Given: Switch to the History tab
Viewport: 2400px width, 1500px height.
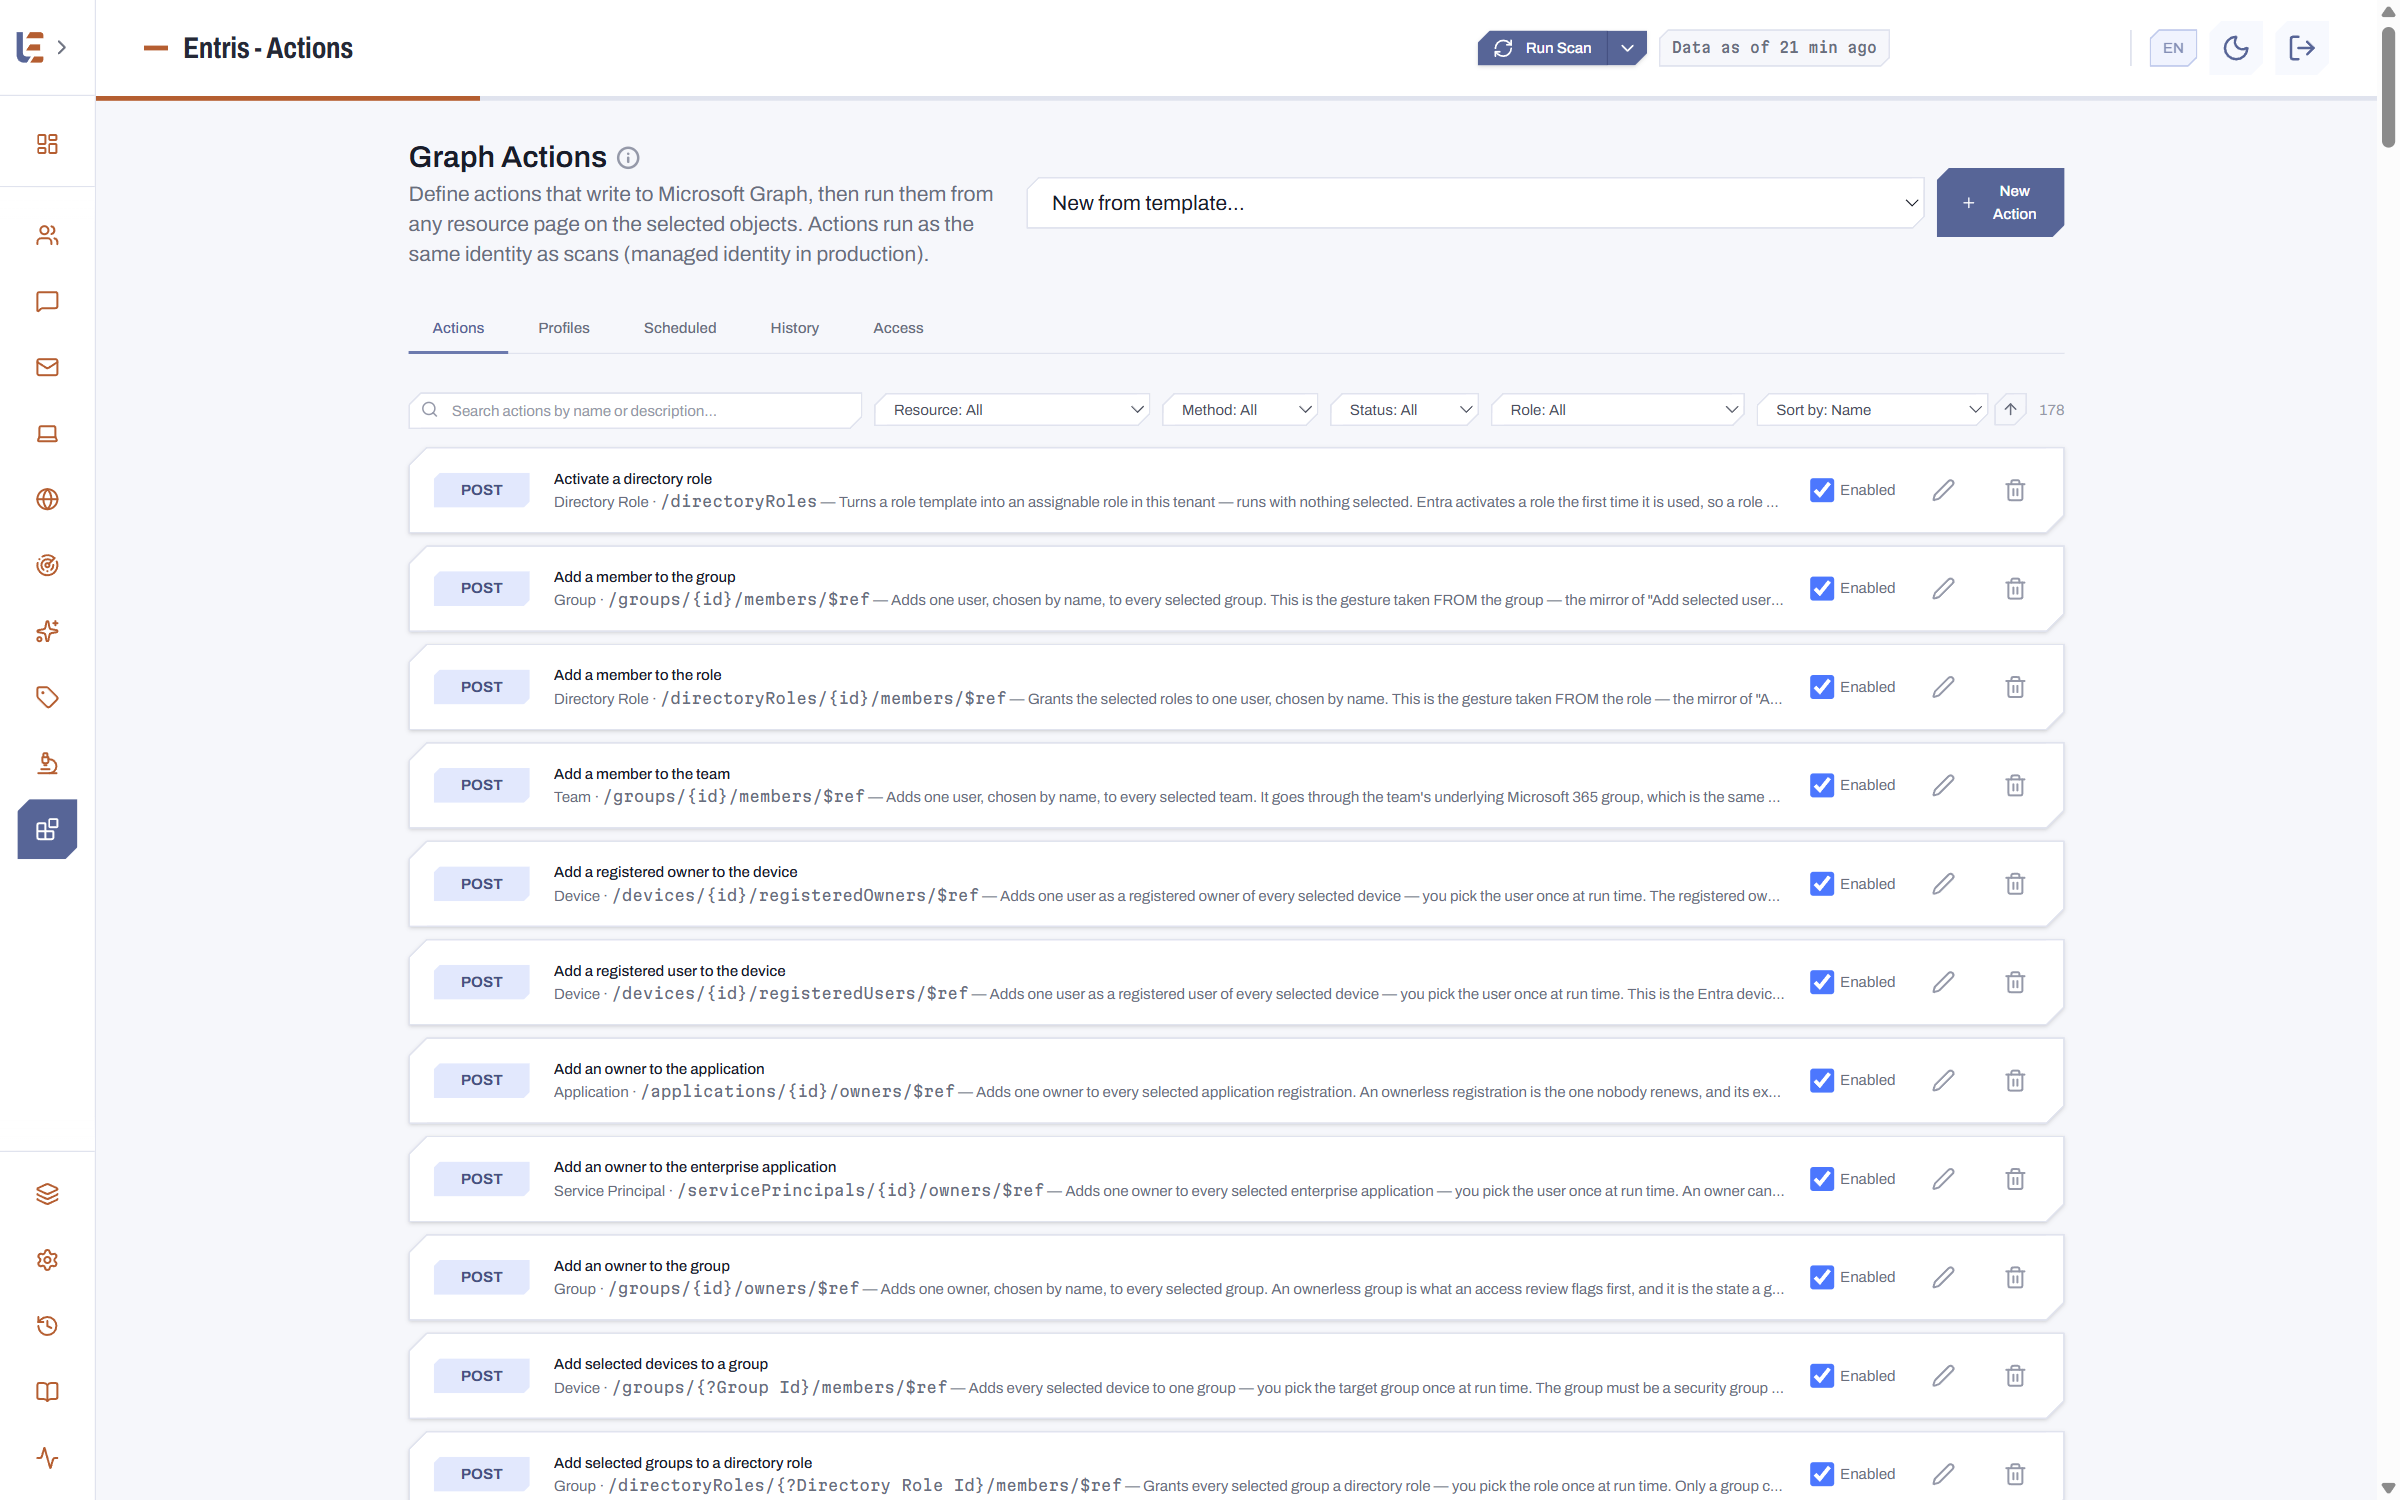Looking at the screenshot, I should [795, 328].
